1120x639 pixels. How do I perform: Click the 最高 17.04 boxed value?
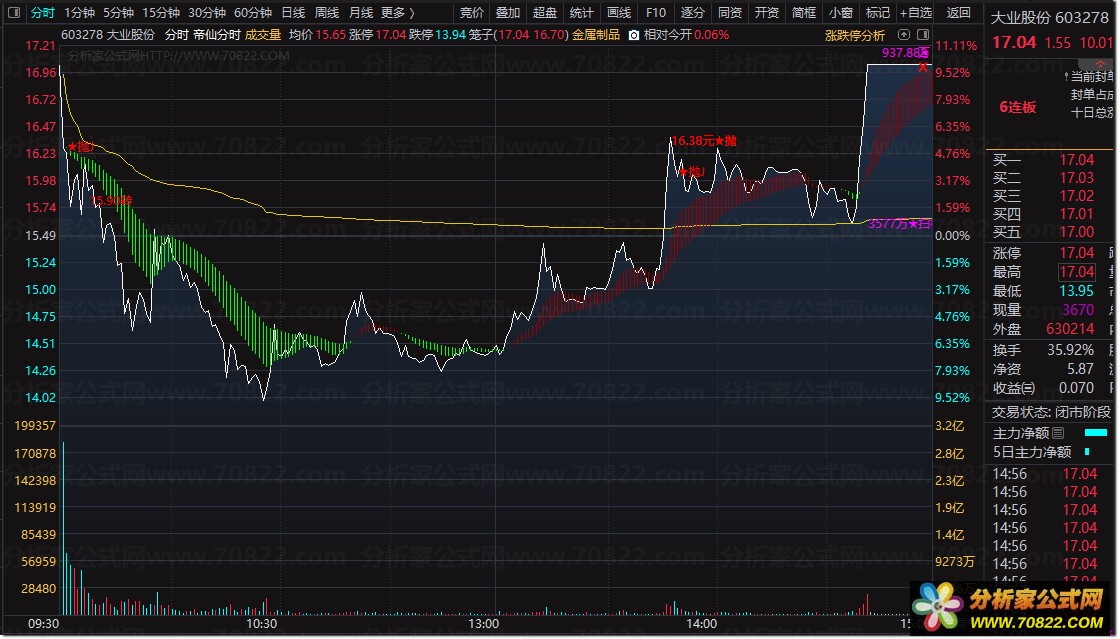1076,271
